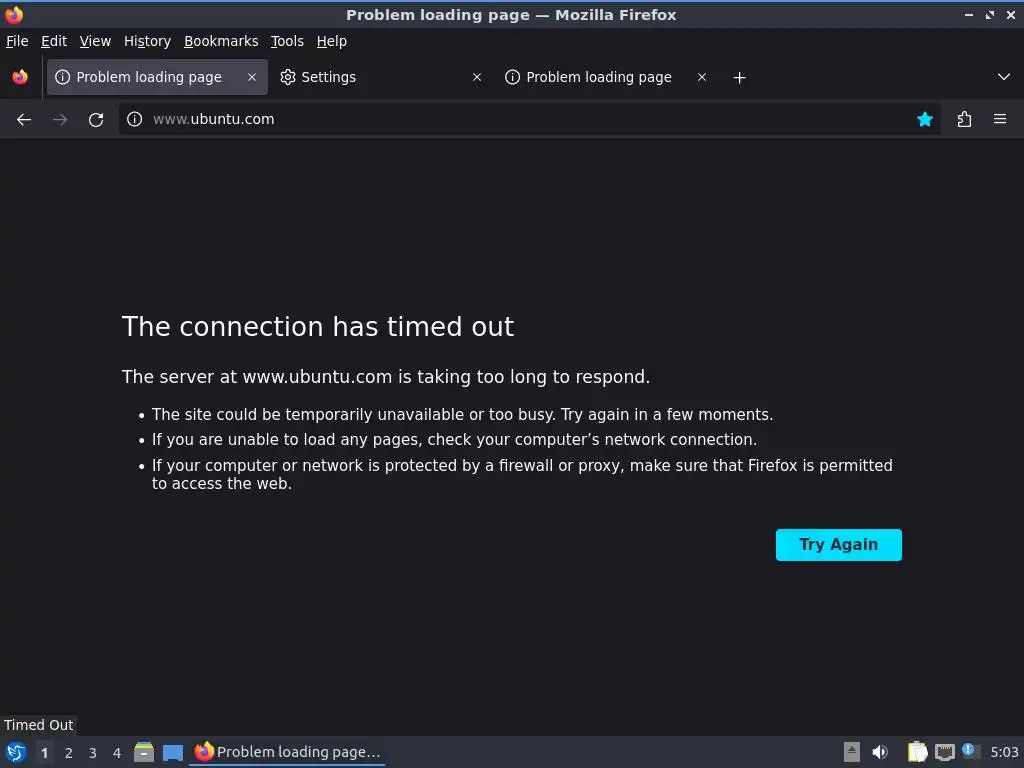
Task: Click the show desktop icon in taskbar
Action: click(172, 752)
